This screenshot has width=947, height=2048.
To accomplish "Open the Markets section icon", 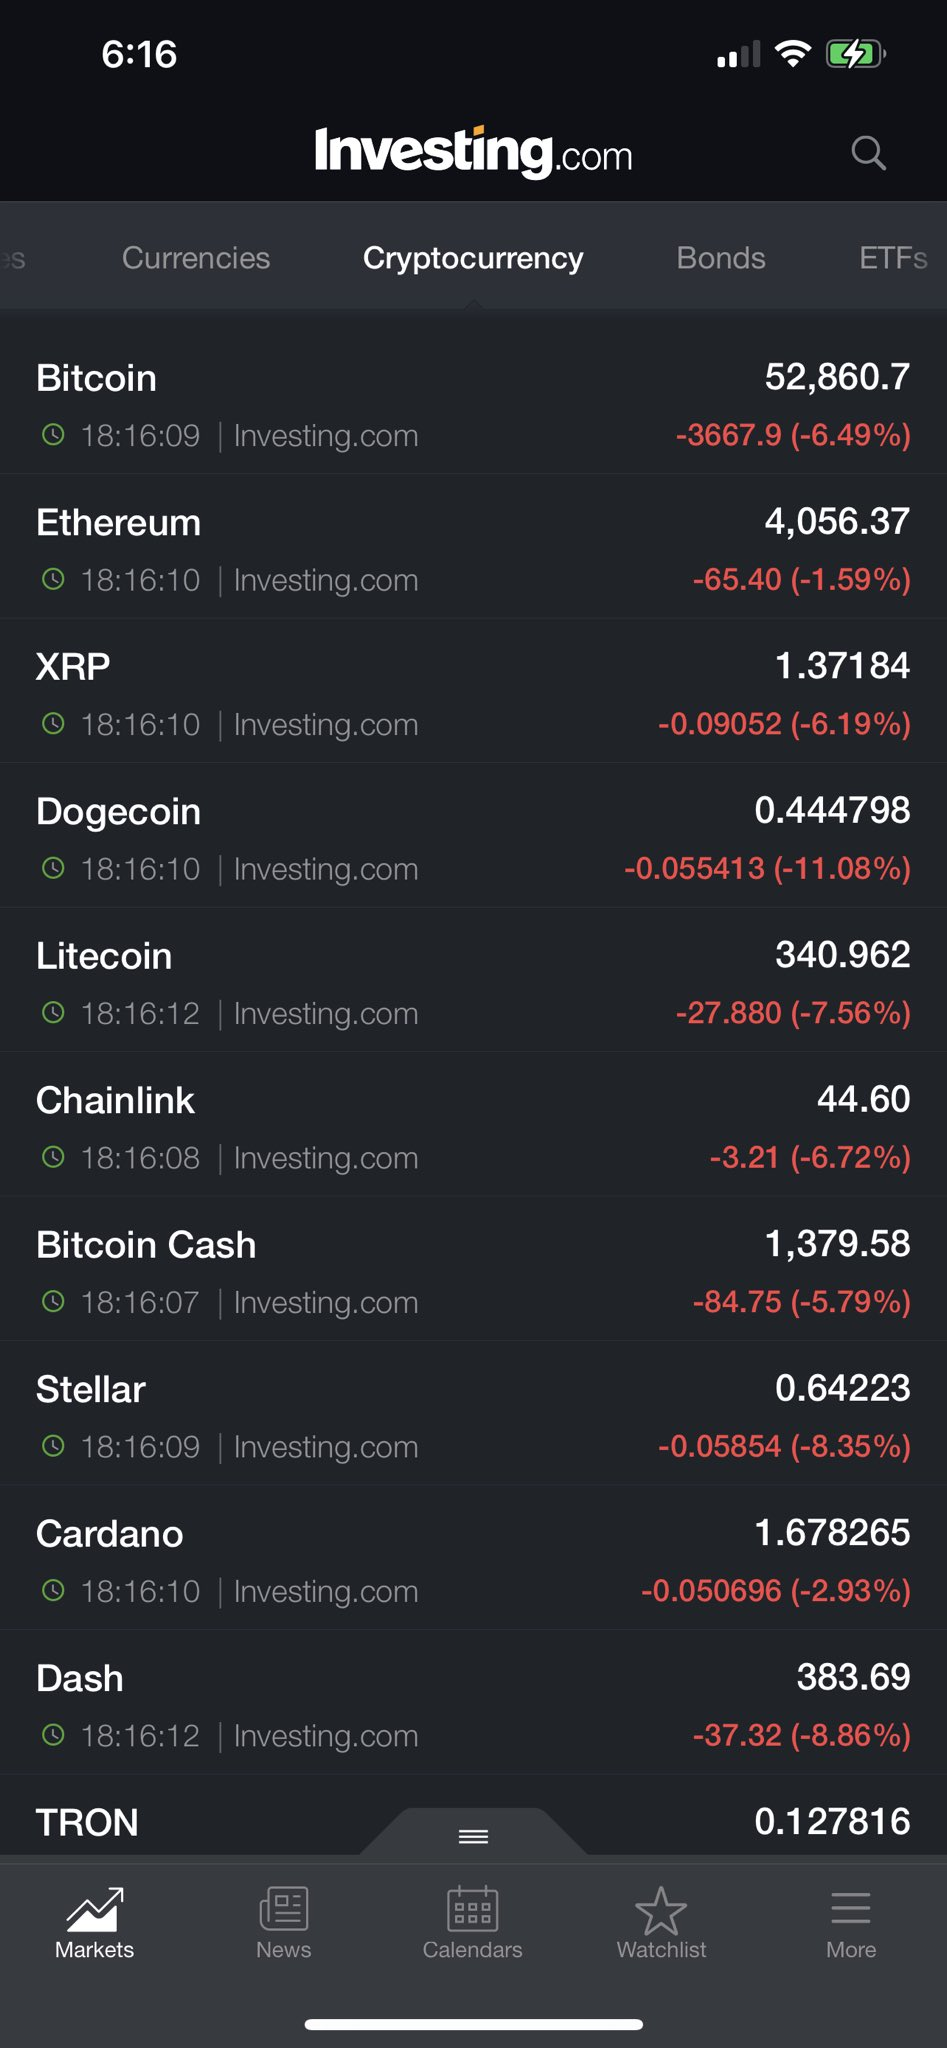I will click(x=94, y=1910).
